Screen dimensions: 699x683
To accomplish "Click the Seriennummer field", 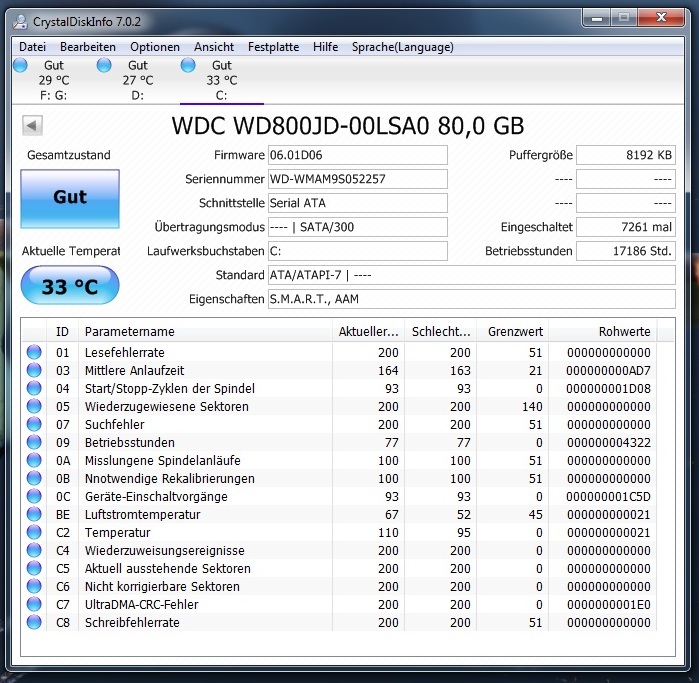I will click(358, 179).
